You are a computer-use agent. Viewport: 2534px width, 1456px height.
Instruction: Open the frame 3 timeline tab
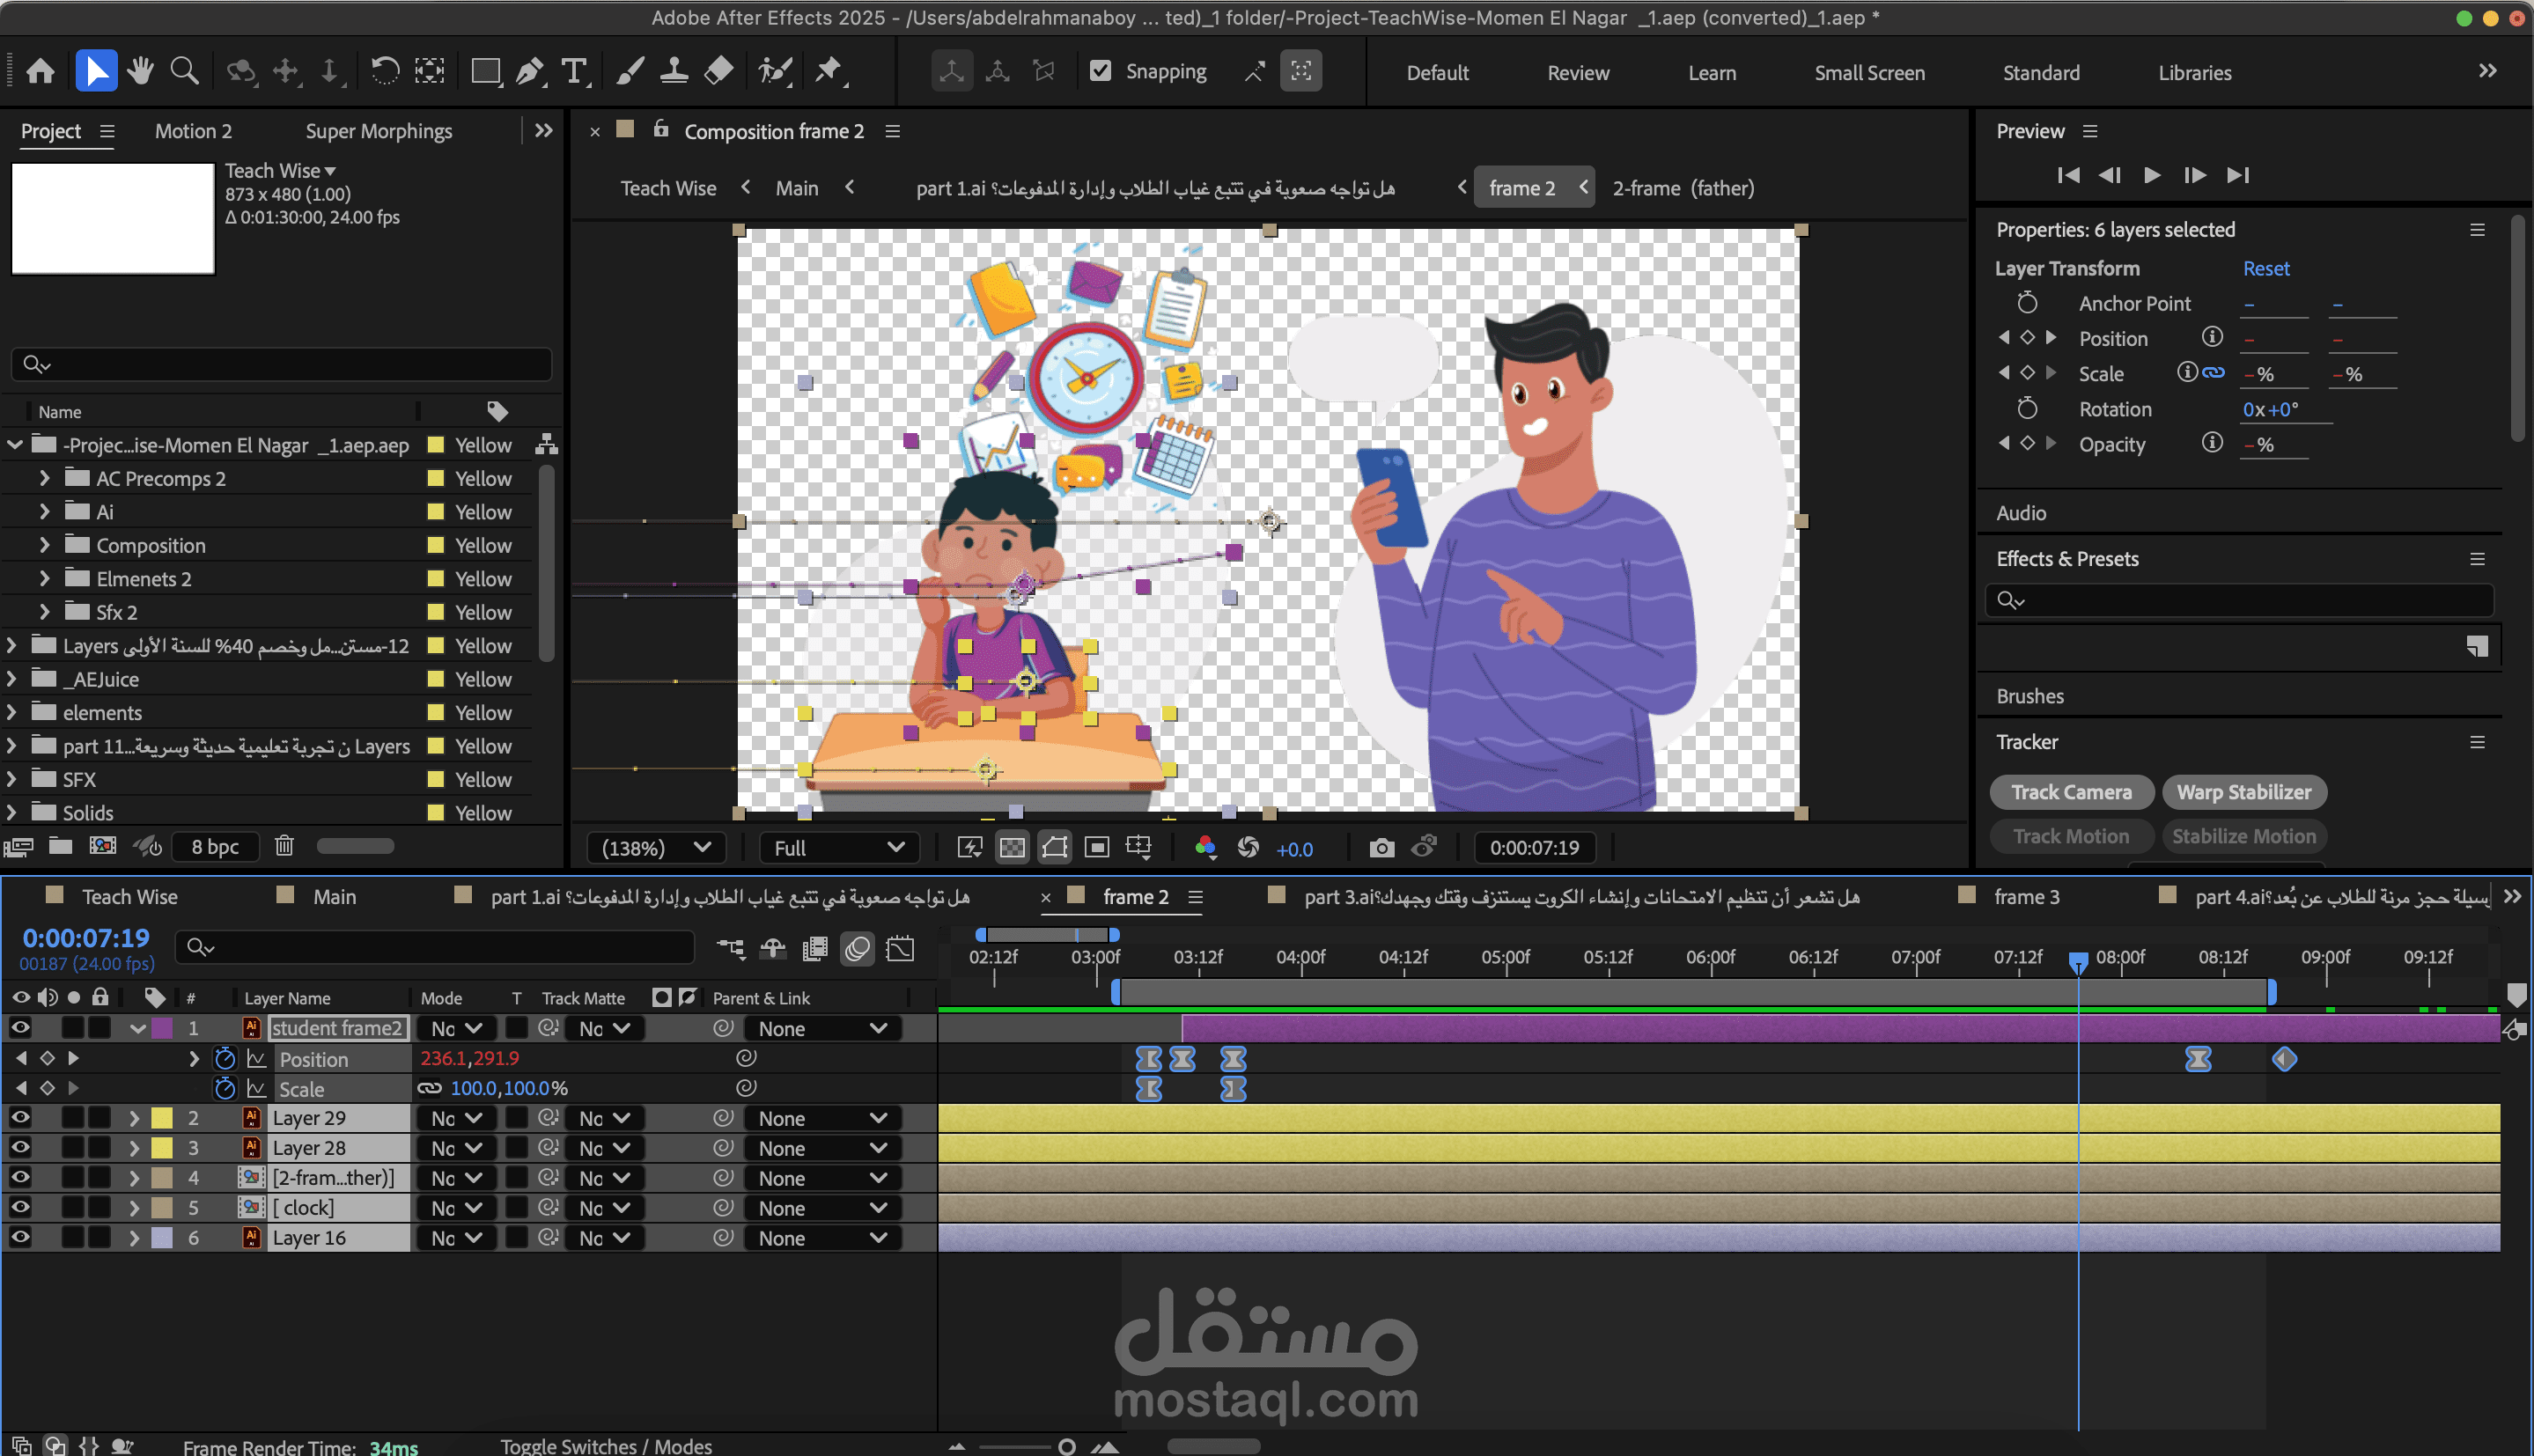2025,897
